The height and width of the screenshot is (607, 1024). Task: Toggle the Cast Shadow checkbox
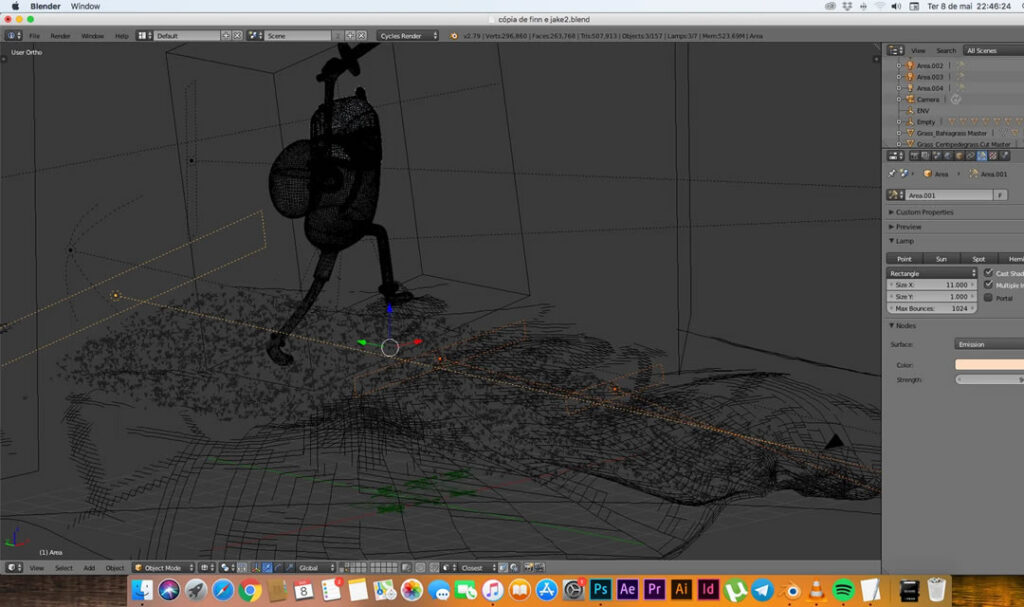coord(989,273)
